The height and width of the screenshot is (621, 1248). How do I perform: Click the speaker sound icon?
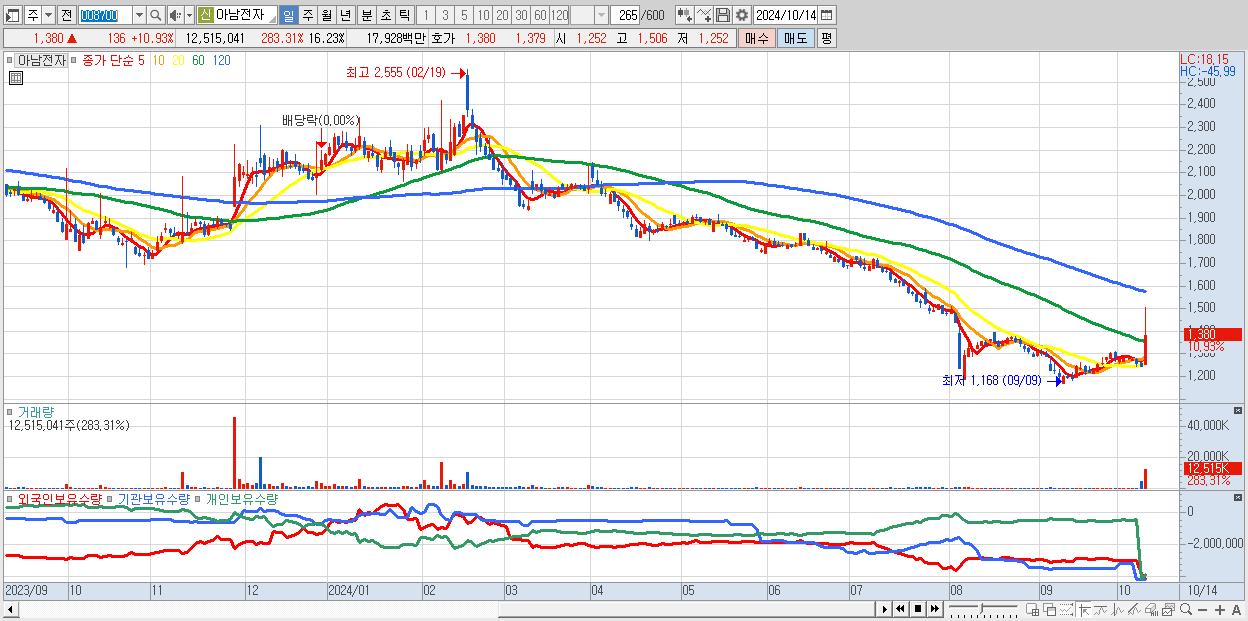[x=174, y=15]
